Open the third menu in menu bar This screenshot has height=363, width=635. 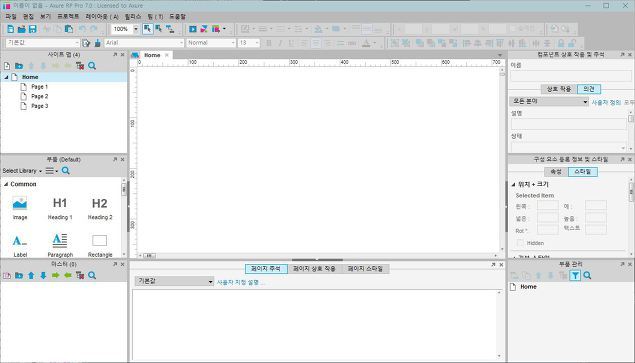click(x=45, y=17)
